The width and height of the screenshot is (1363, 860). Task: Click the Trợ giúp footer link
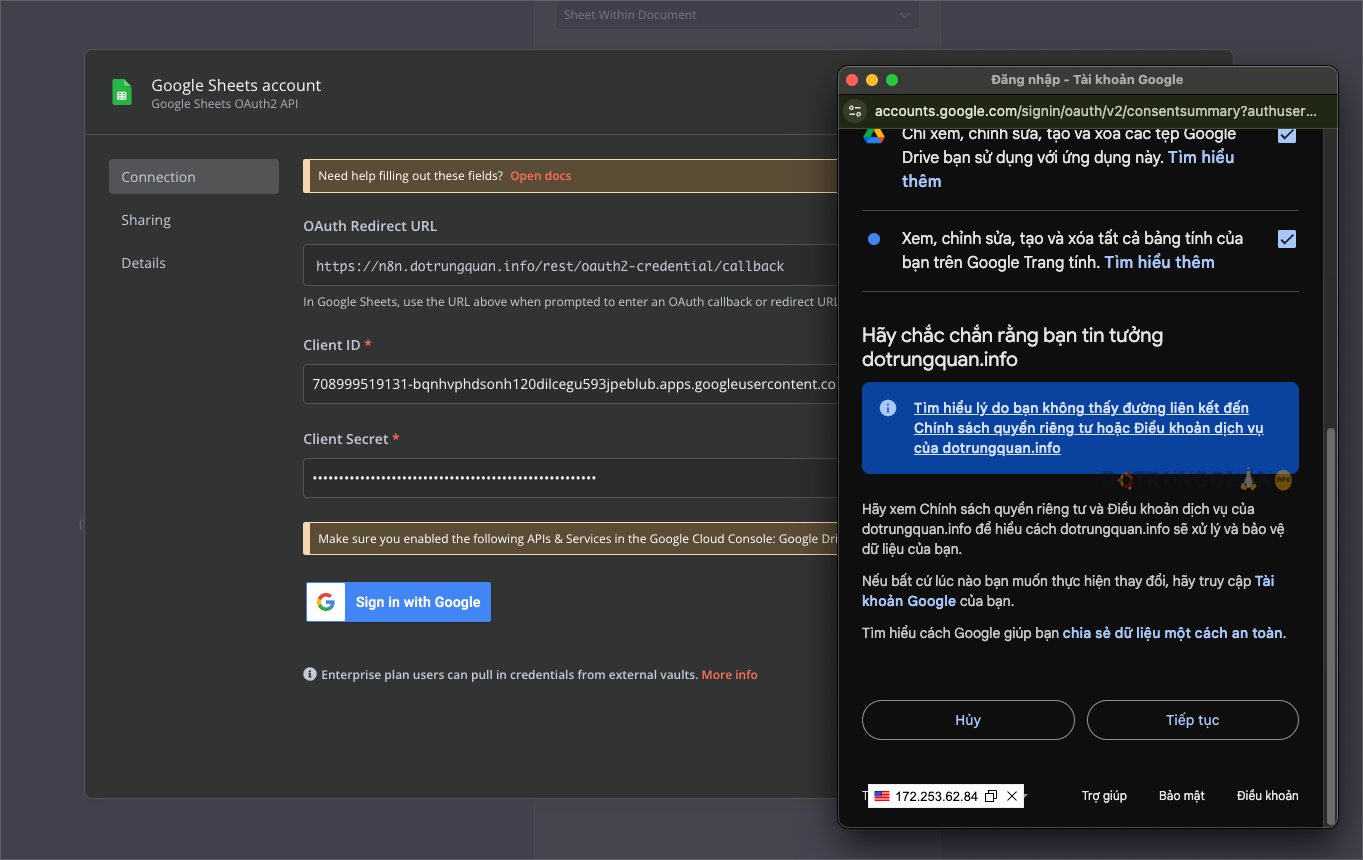pos(1104,796)
